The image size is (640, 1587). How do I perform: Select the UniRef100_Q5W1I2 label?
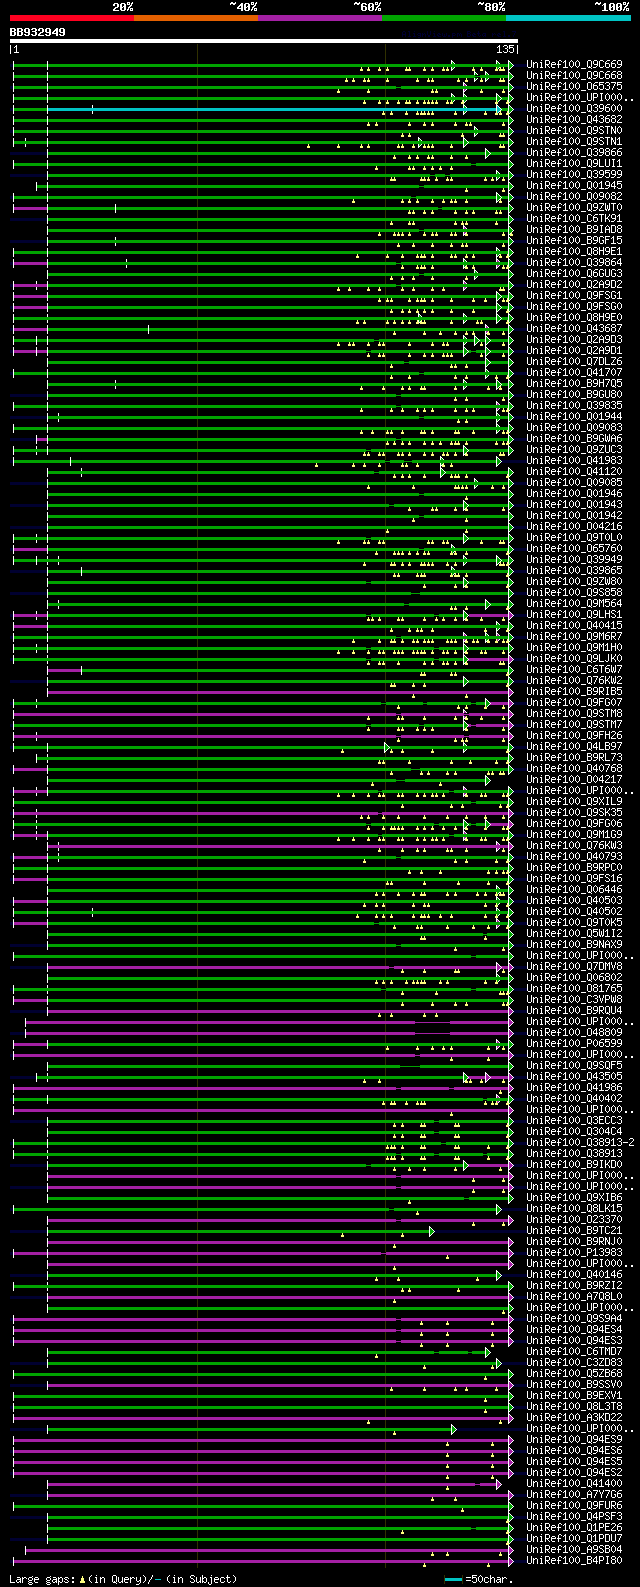(x=574, y=933)
